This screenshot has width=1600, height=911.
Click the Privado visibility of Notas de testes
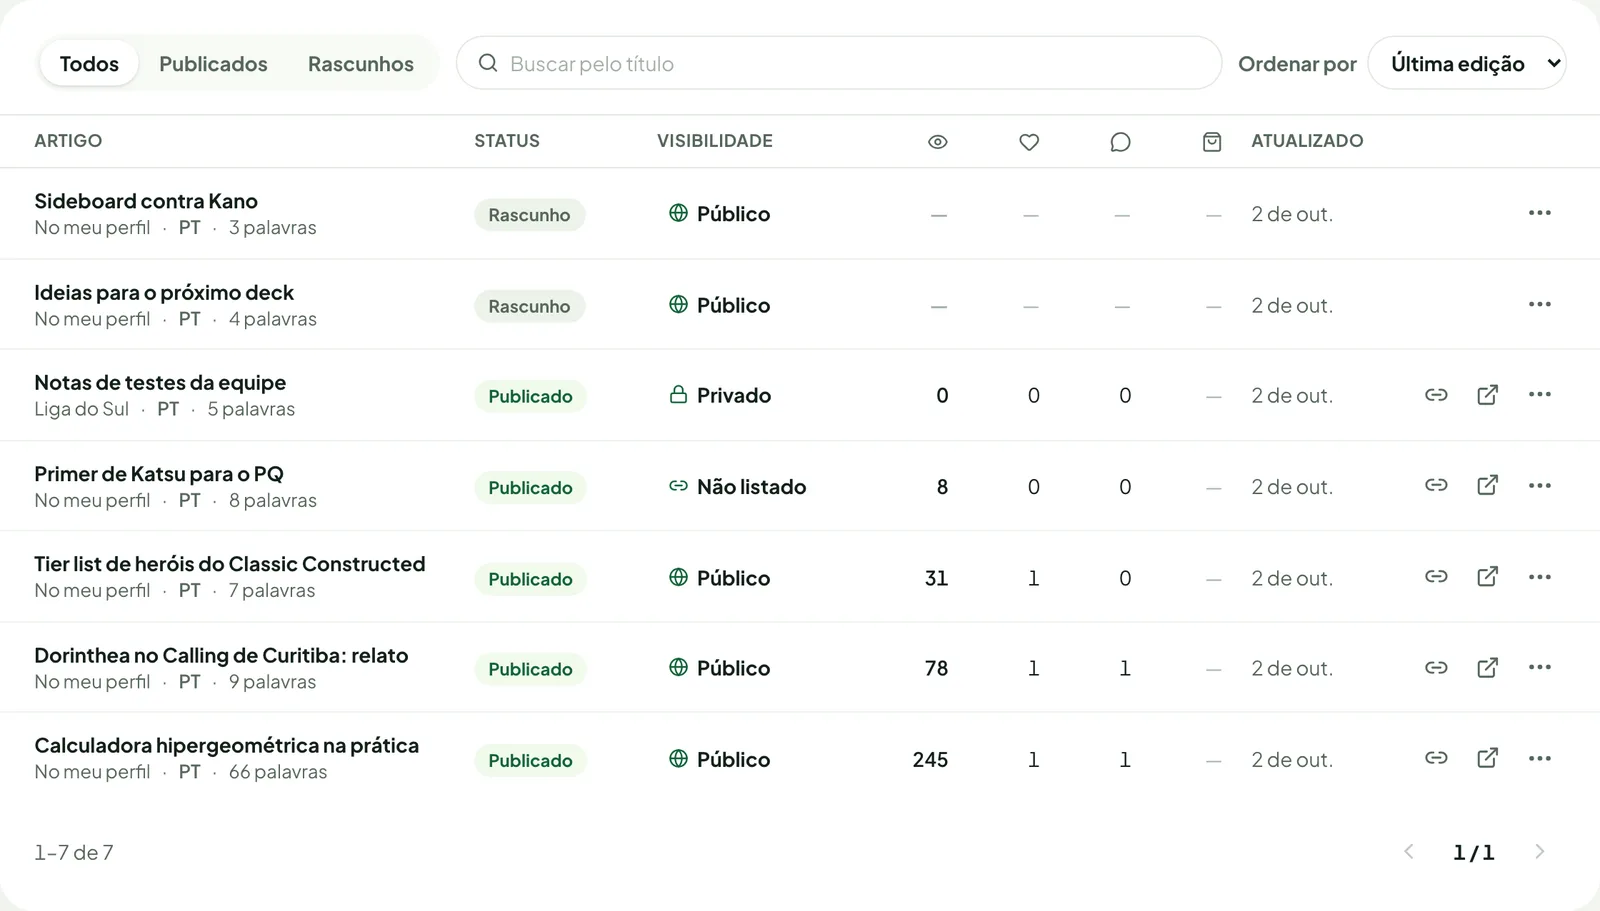[x=720, y=395]
